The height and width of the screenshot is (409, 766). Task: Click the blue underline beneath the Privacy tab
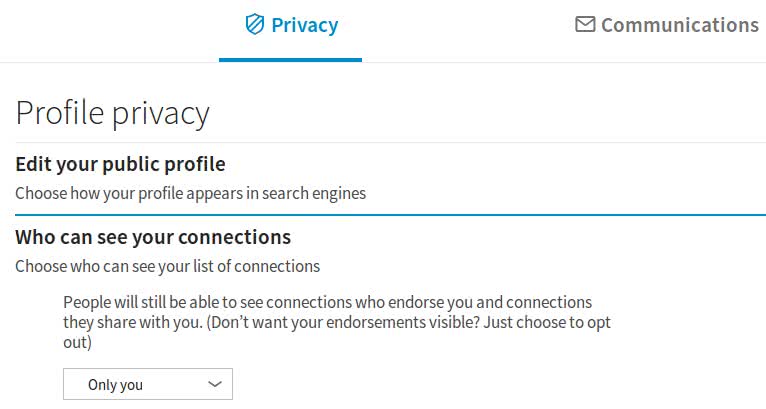tap(290, 60)
